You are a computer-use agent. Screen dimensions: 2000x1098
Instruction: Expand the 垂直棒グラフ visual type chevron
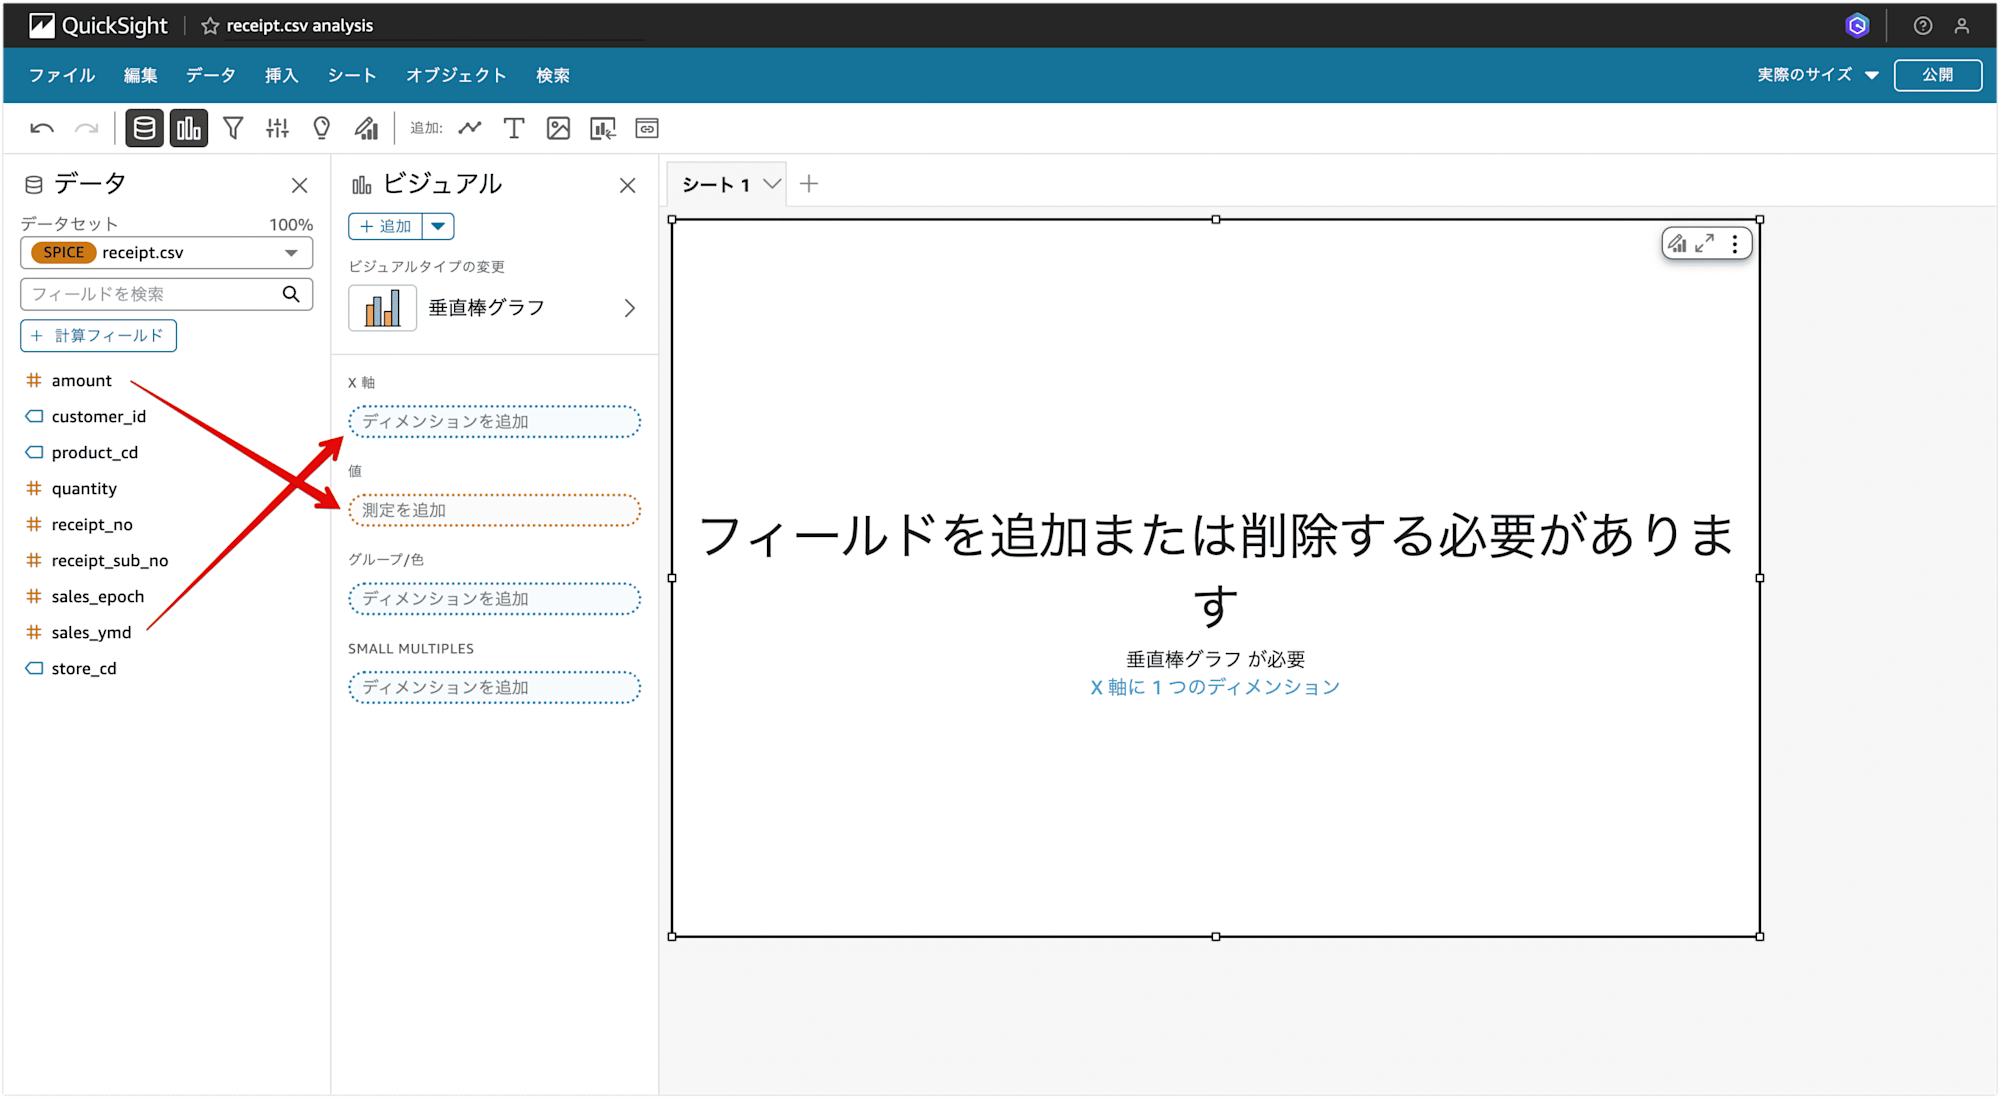click(629, 308)
